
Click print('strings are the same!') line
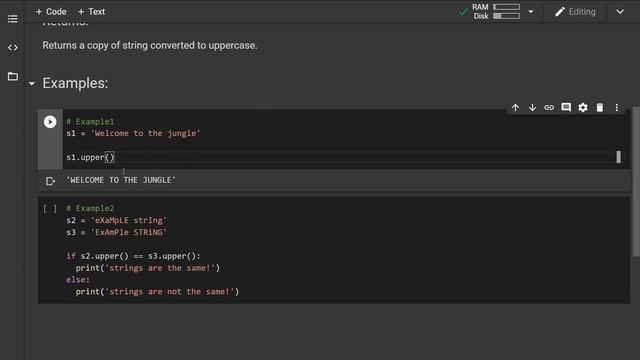[148, 268]
